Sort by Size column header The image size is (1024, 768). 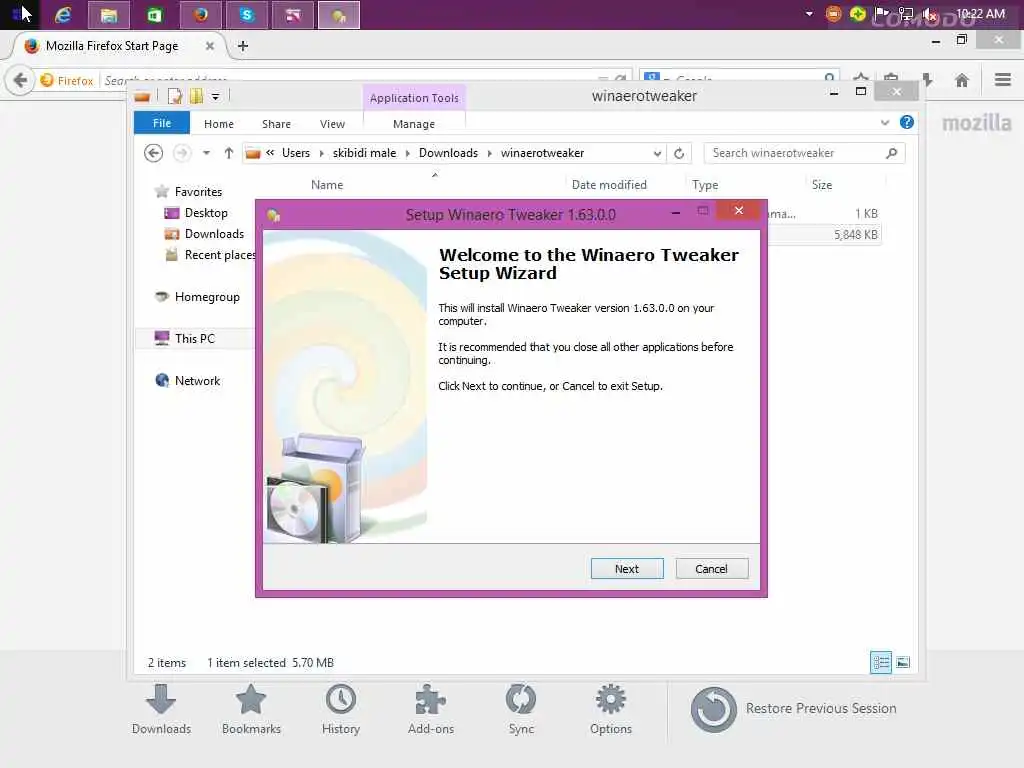pyautogui.click(x=822, y=185)
